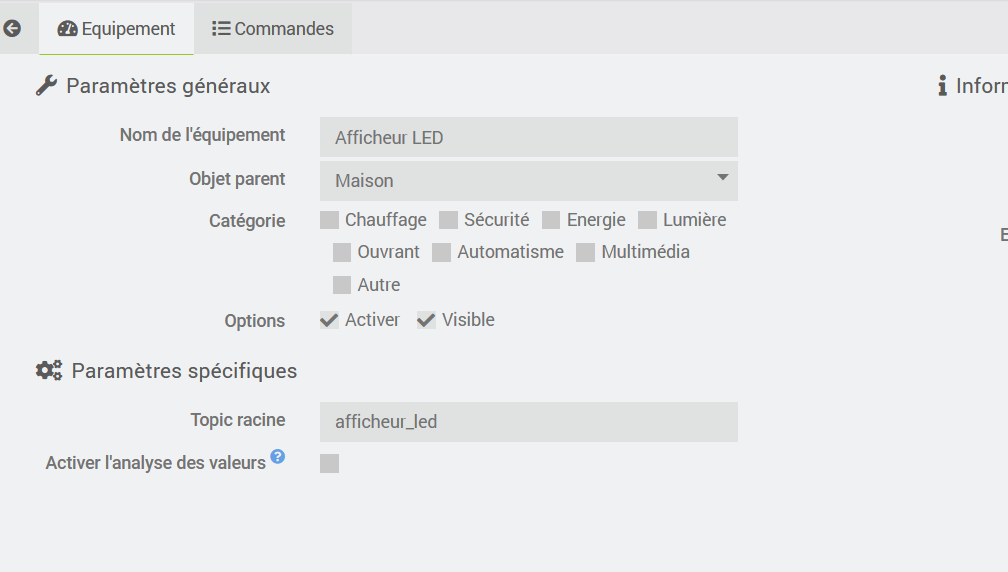The image size is (1008, 572).
Task: Click the Topic racine input field
Action: click(529, 422)
